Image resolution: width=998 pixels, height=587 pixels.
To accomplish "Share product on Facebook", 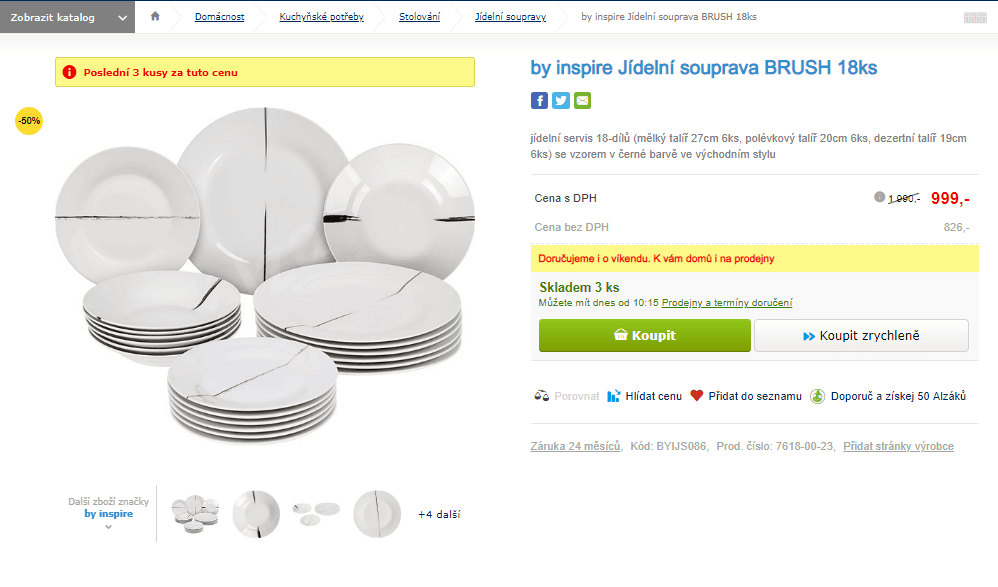I will click(539, 100).
